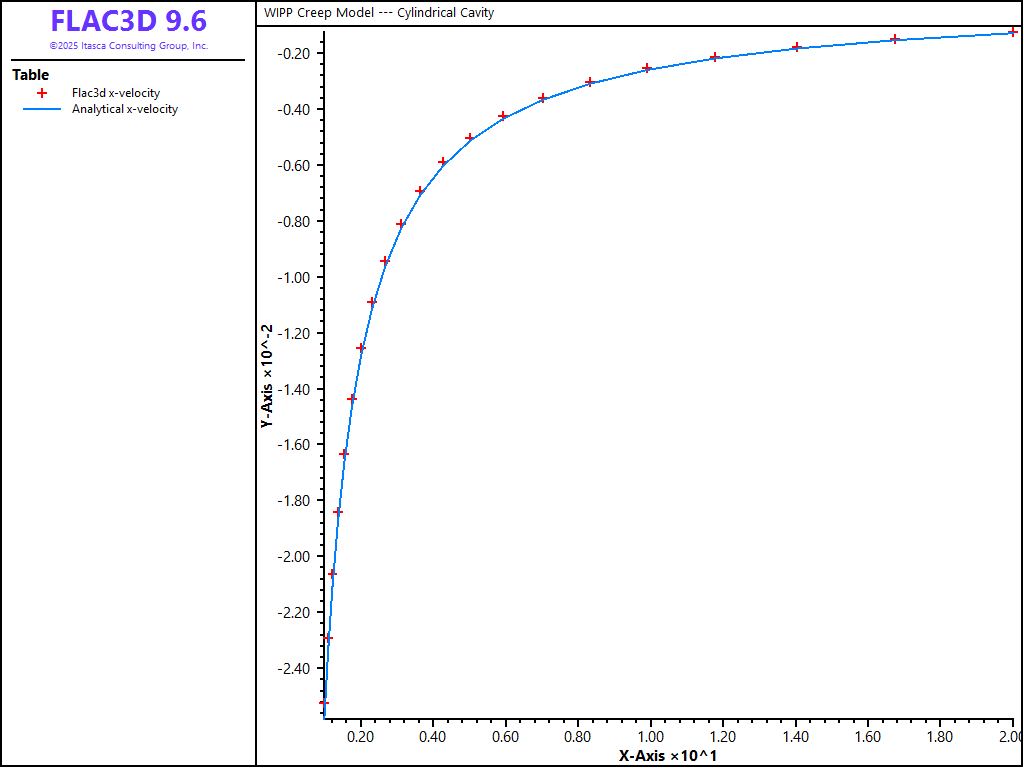Click the 0.20 X-axis tick label

tap(360, 737)
